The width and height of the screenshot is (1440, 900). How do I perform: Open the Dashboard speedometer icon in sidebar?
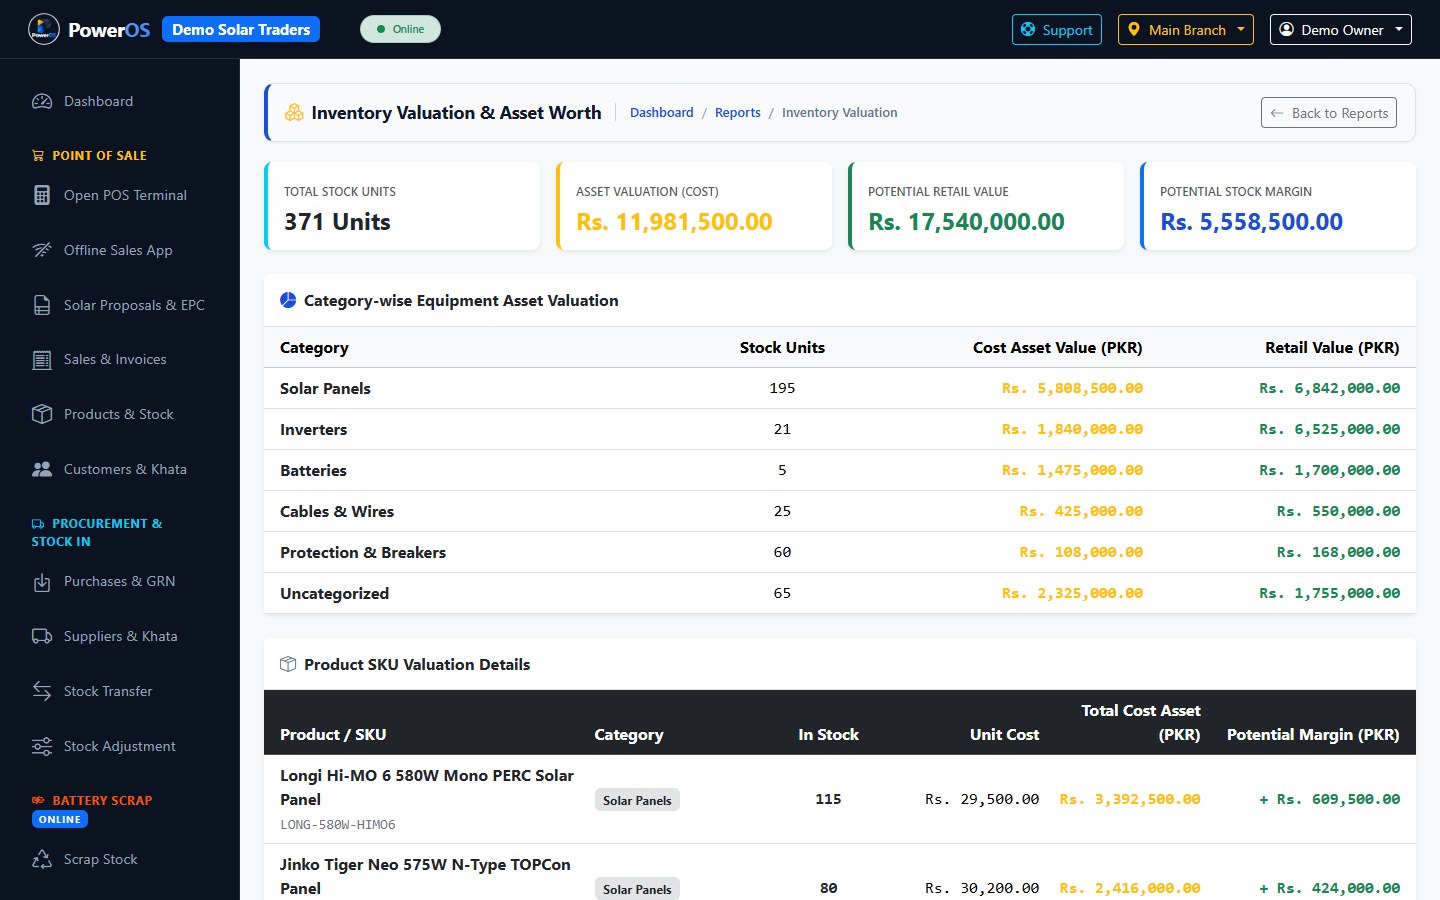[42, 101]
